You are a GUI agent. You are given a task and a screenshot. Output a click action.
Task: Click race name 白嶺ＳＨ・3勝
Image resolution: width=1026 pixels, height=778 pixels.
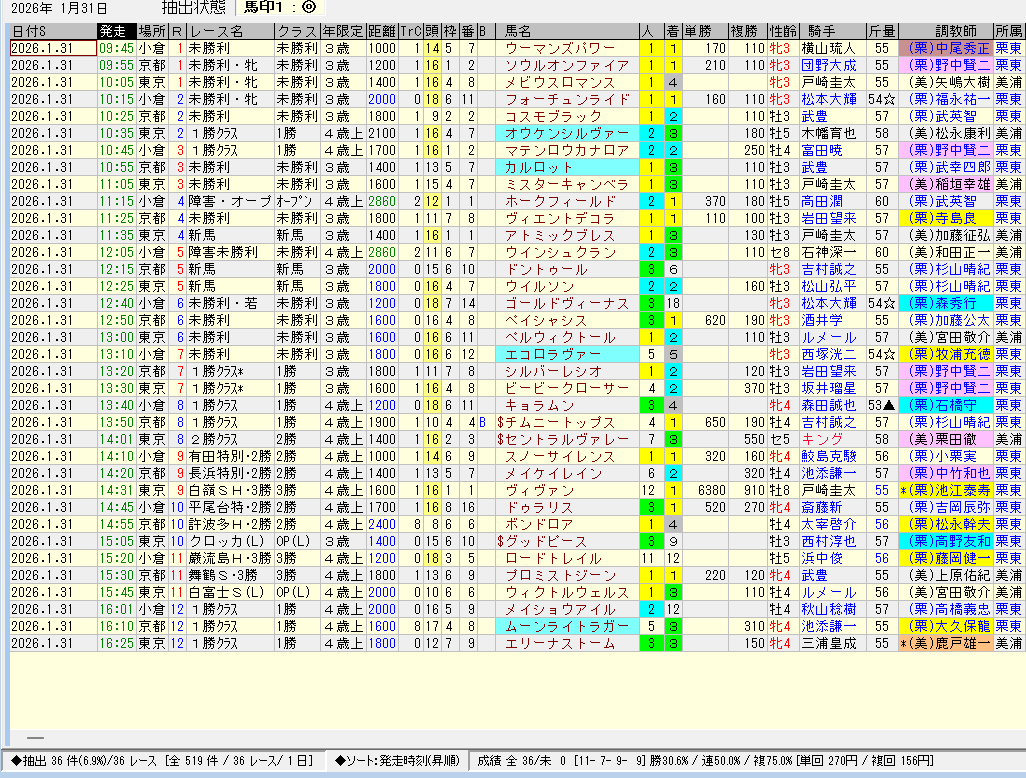(x=230, y=491)
